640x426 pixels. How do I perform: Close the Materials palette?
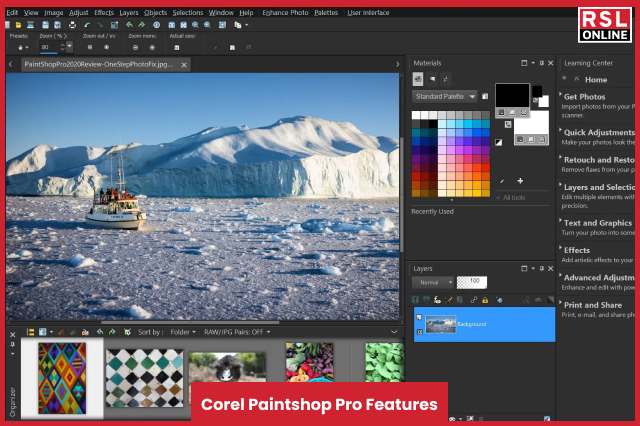pos(551,63)
